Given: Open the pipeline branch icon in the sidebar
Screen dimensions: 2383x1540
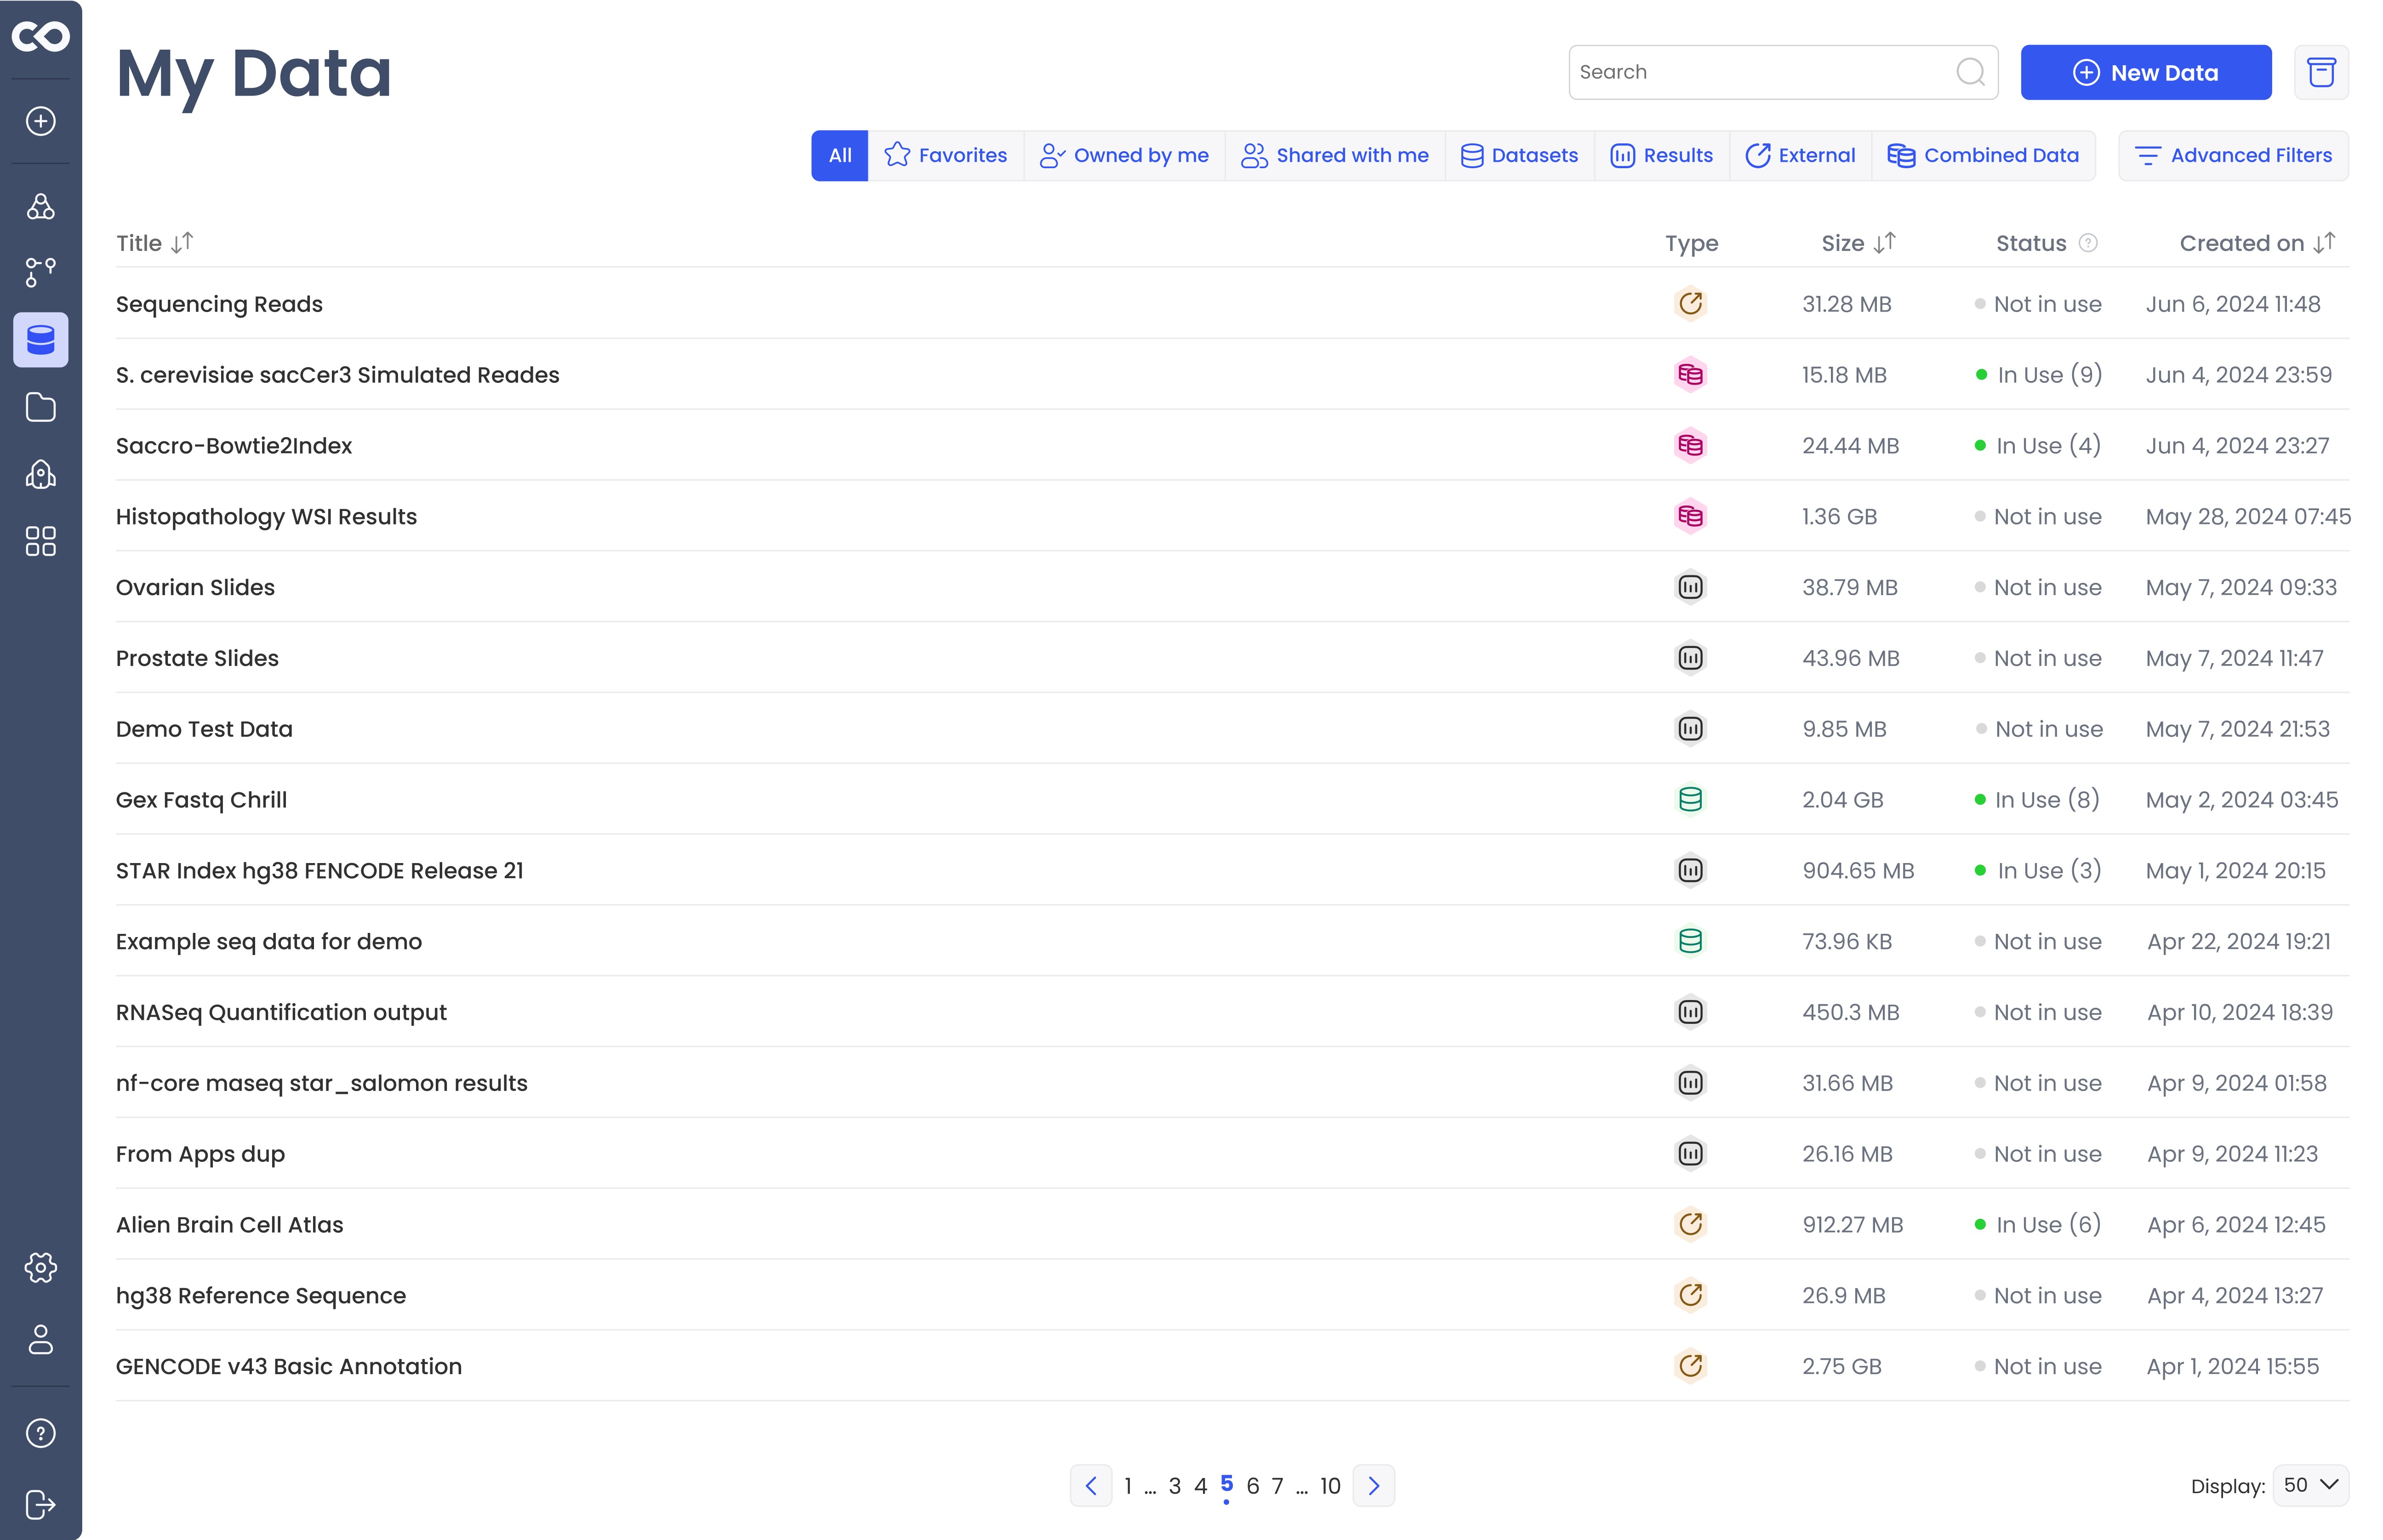Looking at the screenshot, I should coord(40,272).
